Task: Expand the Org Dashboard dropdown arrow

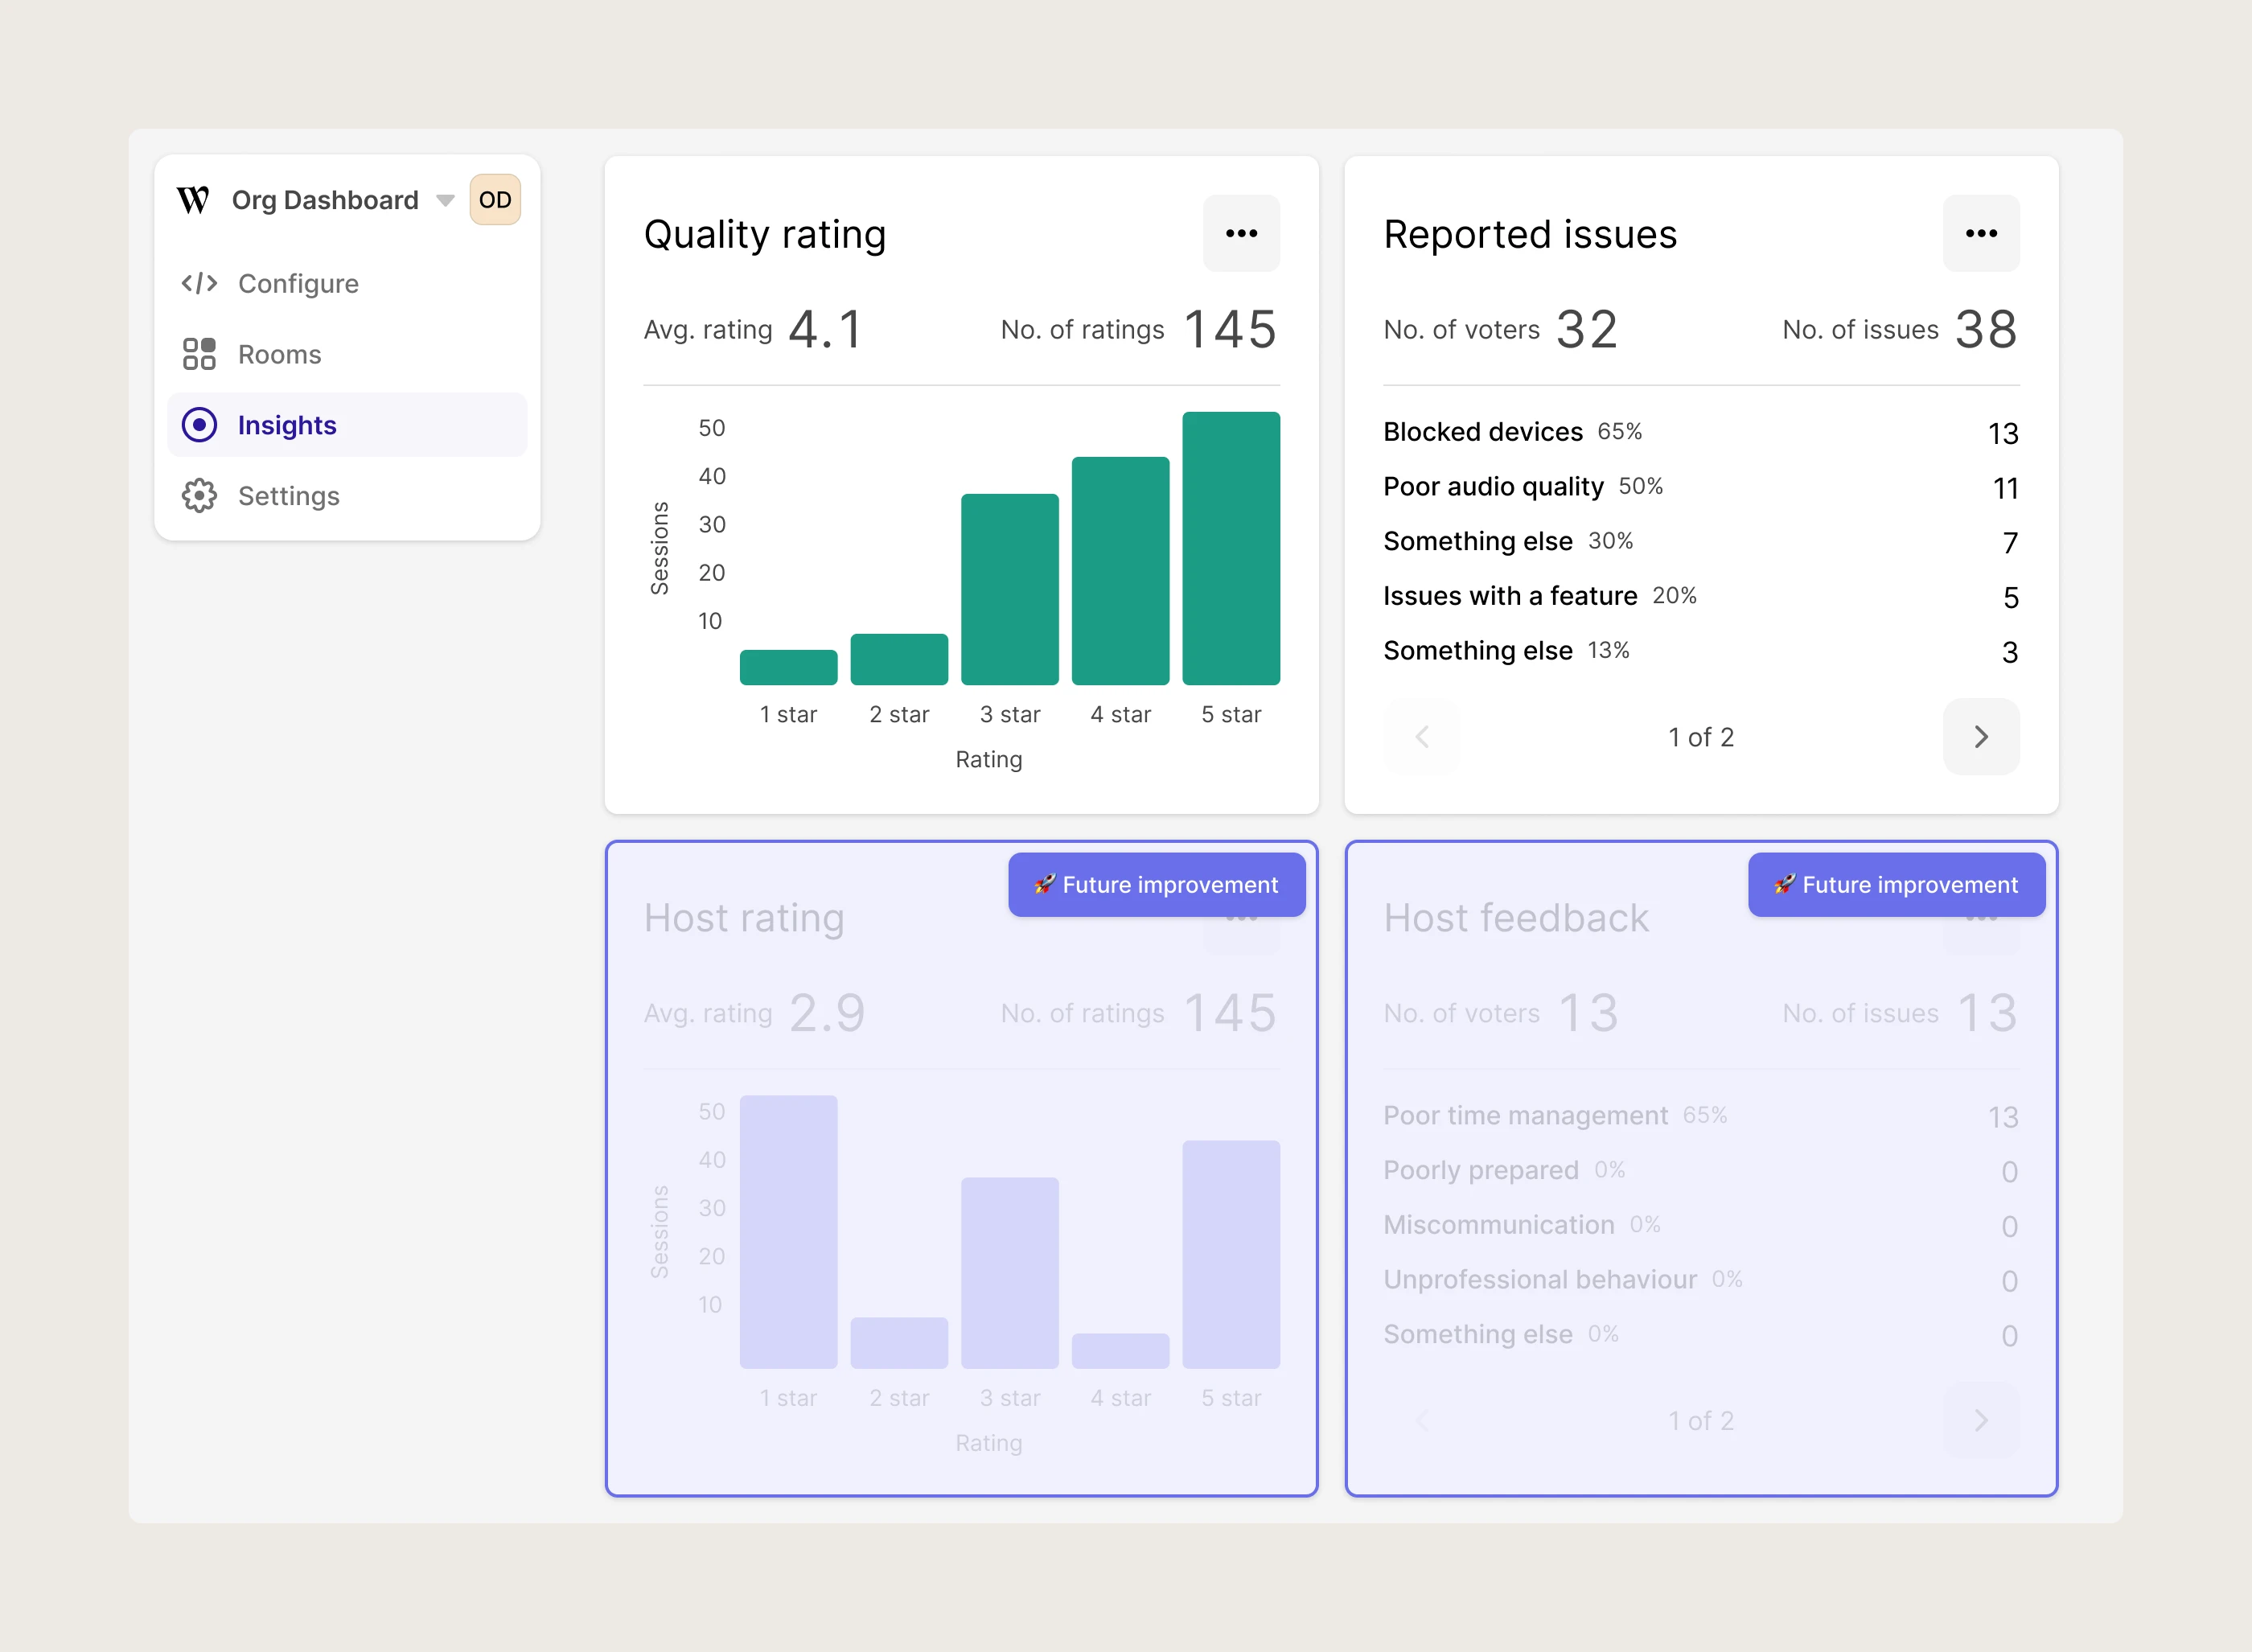Action: coord(445,201)
